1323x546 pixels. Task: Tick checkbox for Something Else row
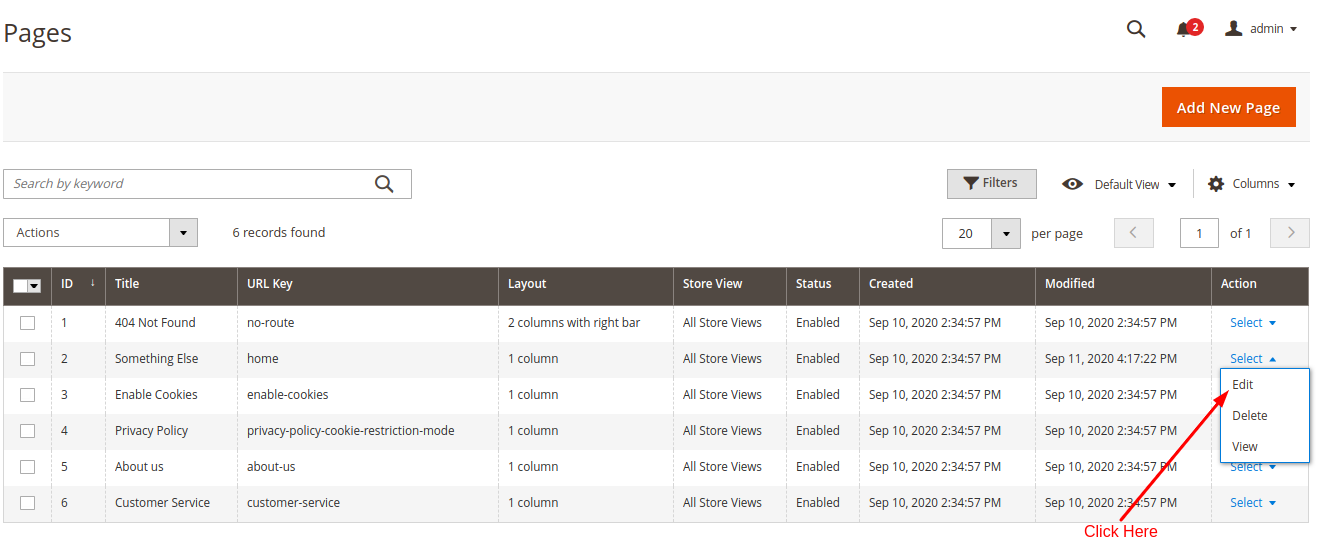[x=28, y=359]
